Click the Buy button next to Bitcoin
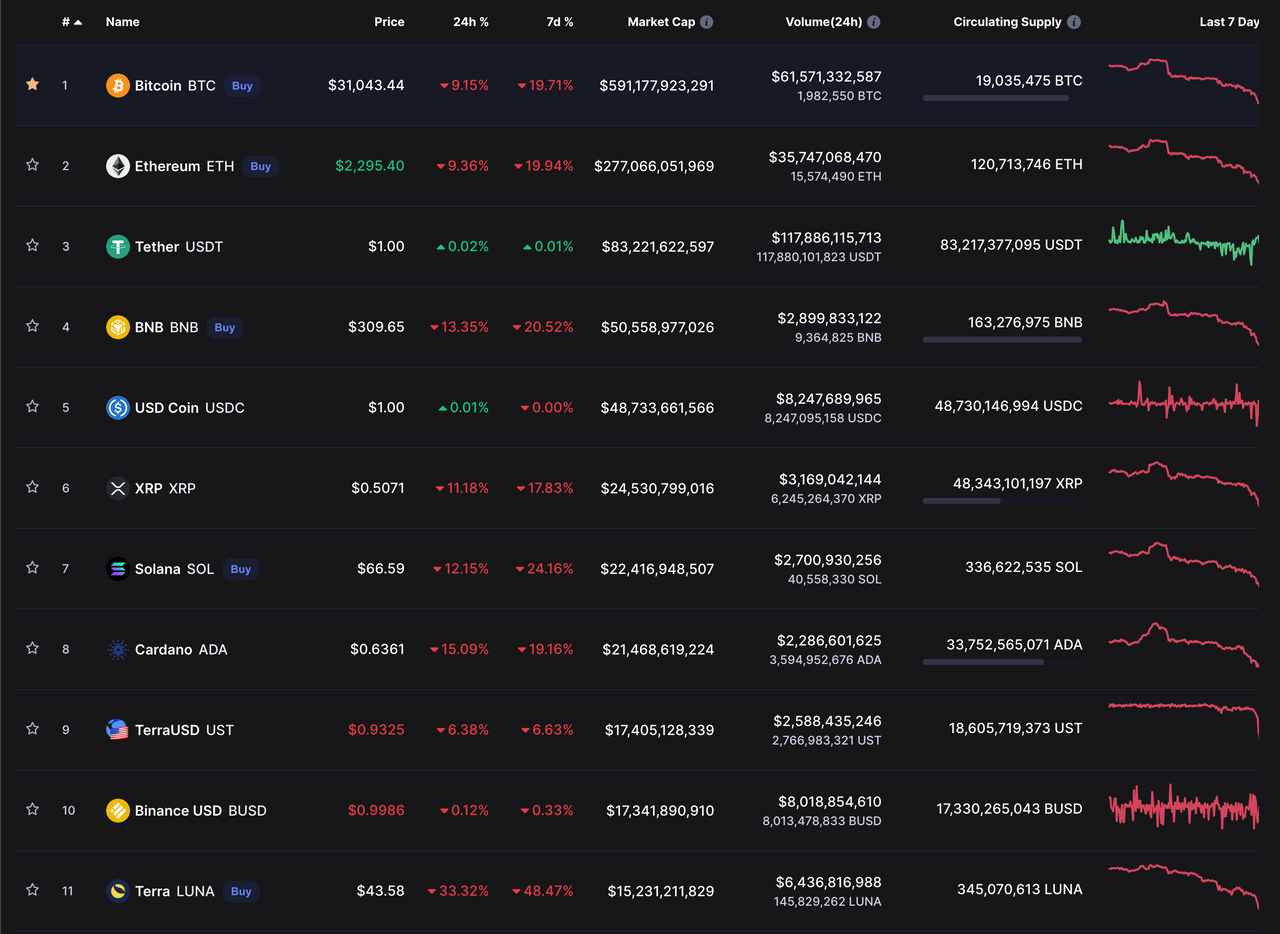The width and height of the screenshot is (1280, 934). coord(242,86)
